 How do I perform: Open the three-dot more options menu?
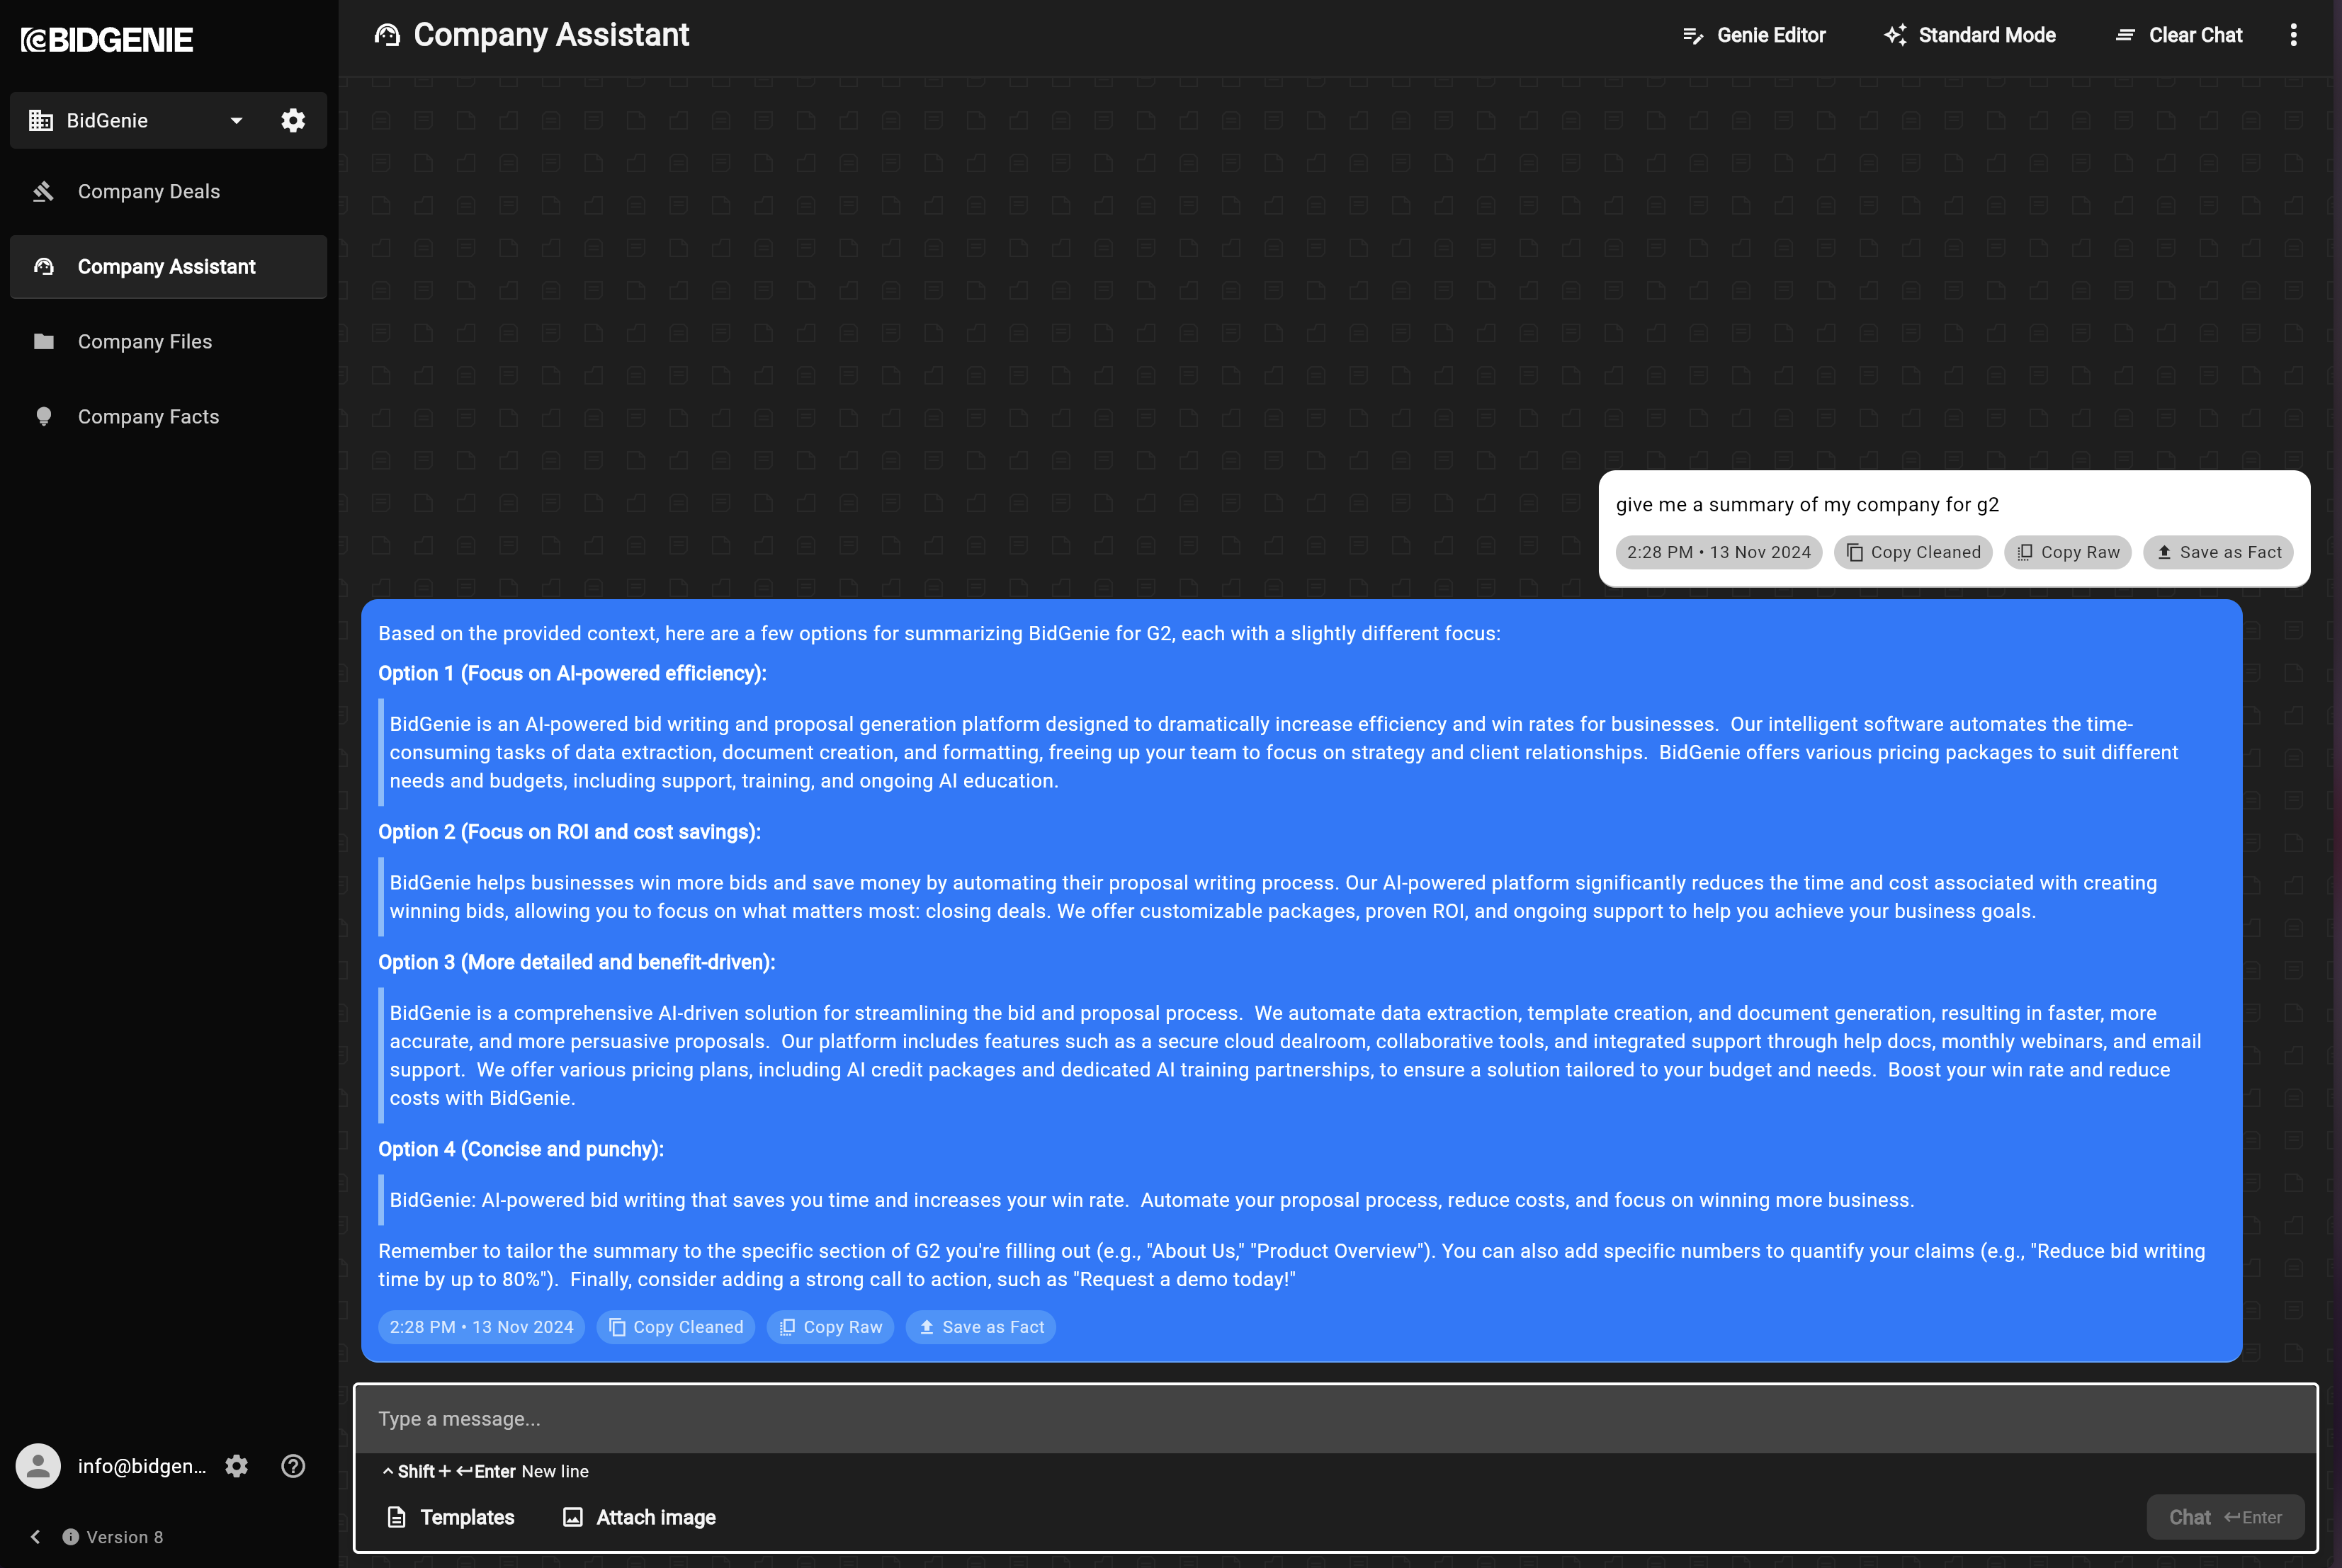tap(2293, 35)
